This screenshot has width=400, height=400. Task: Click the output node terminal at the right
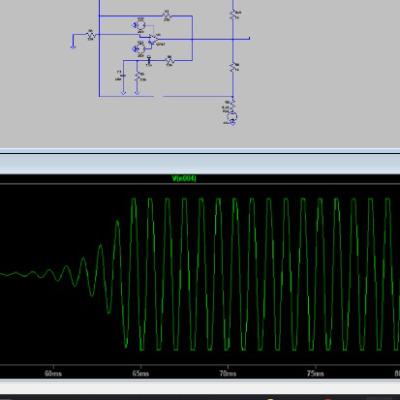pyautogui.click(x=249, y=39)
